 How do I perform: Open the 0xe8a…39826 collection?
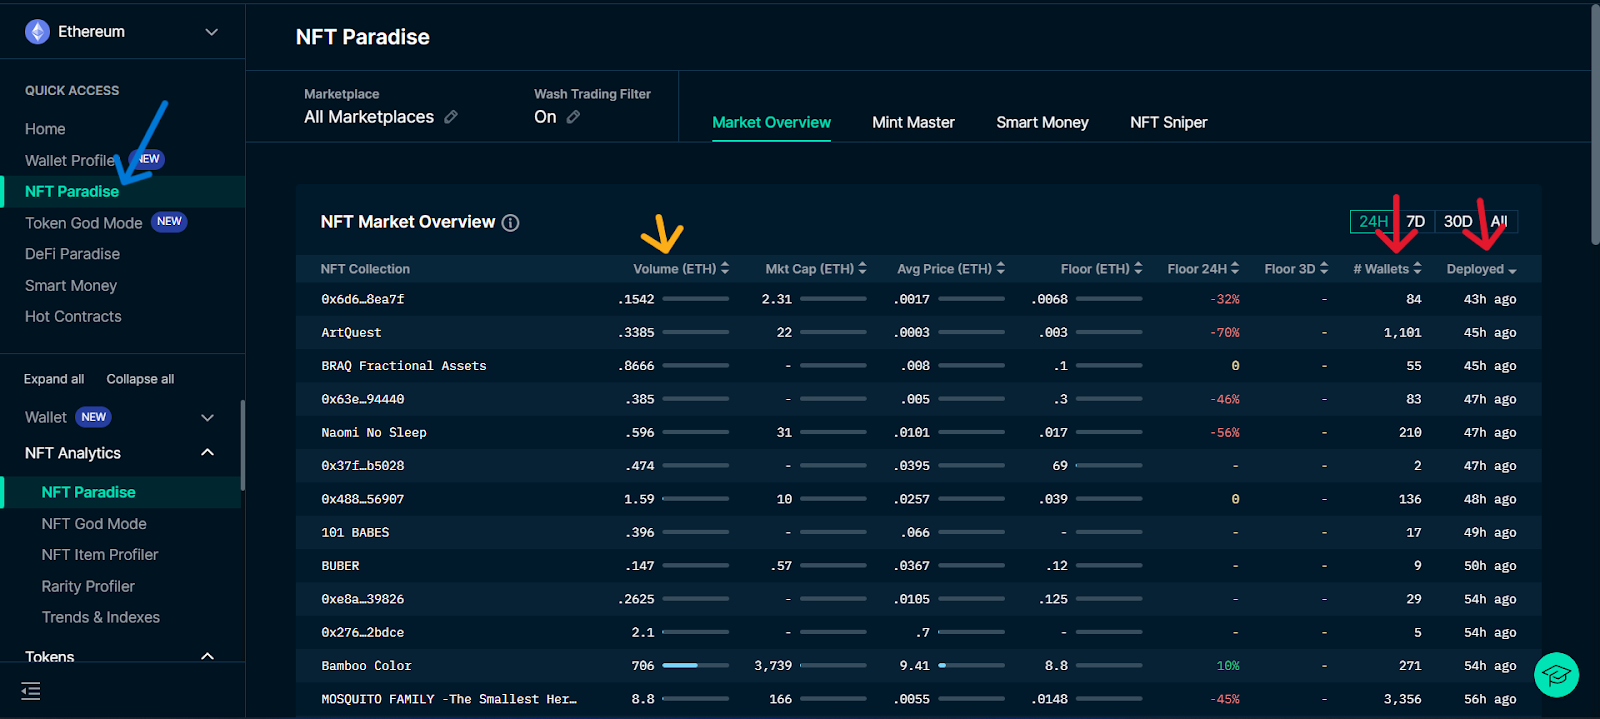363,599
